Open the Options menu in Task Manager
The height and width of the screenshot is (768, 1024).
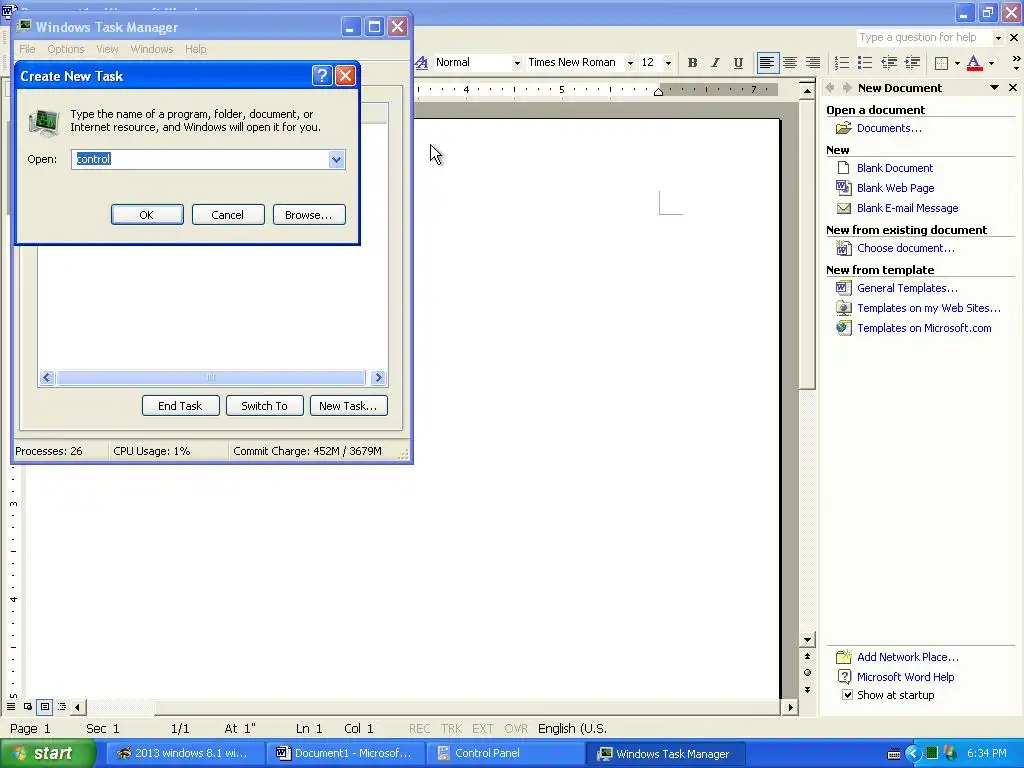click(x=65, y=49)
